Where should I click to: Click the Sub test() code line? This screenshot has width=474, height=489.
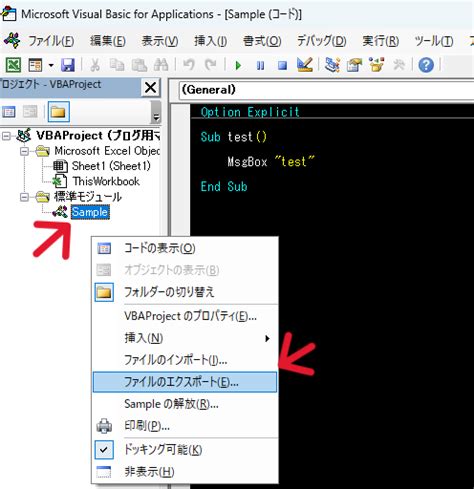234,137
